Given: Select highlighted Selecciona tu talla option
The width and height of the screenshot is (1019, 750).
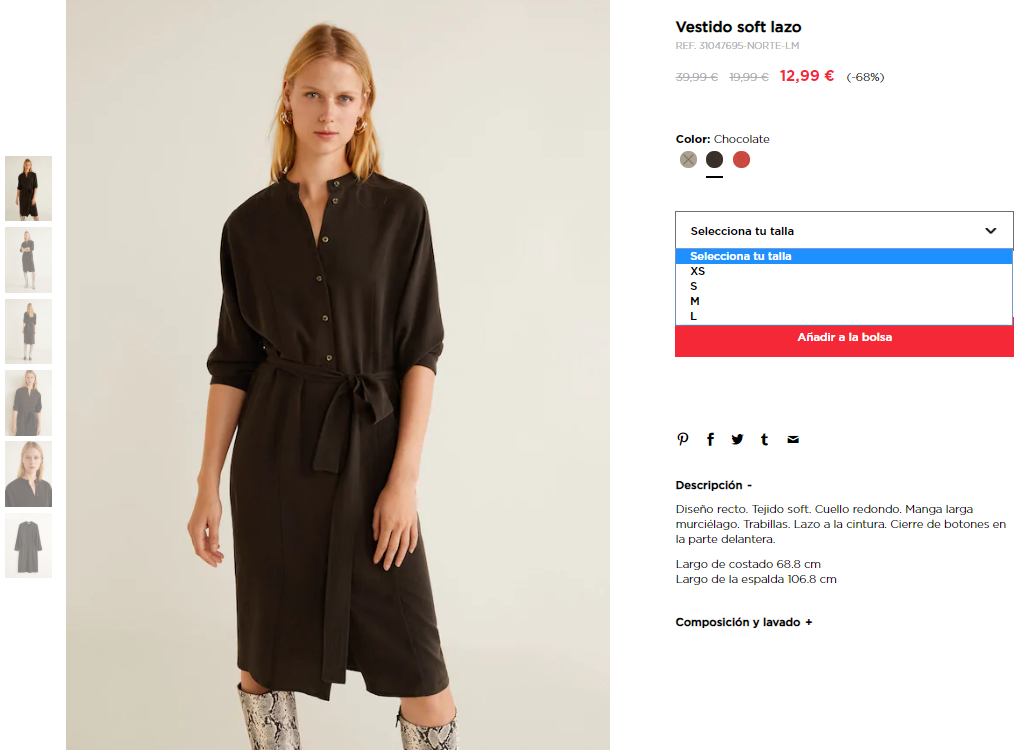Looking at the screenshot, I should click(844, 256).
